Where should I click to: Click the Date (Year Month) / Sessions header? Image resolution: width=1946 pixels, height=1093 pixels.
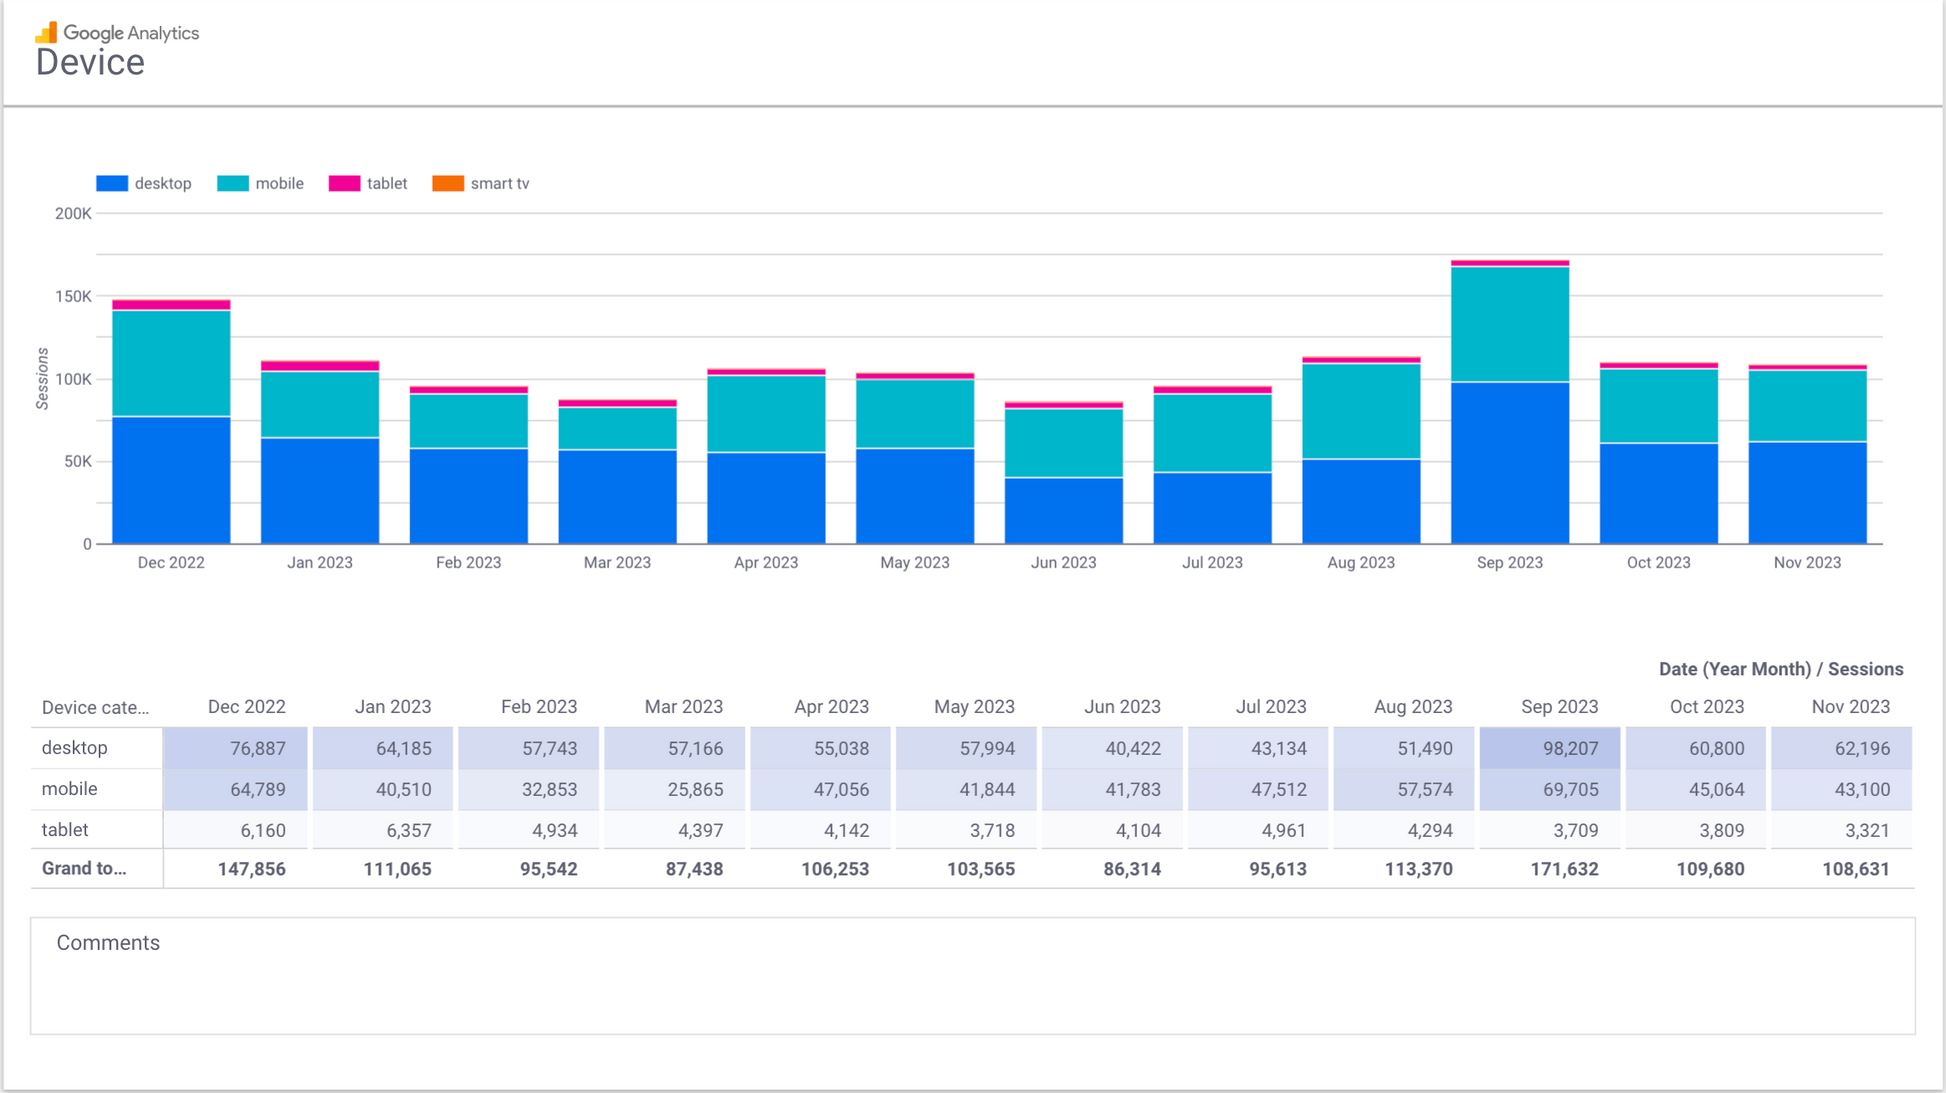click(x=1780, y=669)
